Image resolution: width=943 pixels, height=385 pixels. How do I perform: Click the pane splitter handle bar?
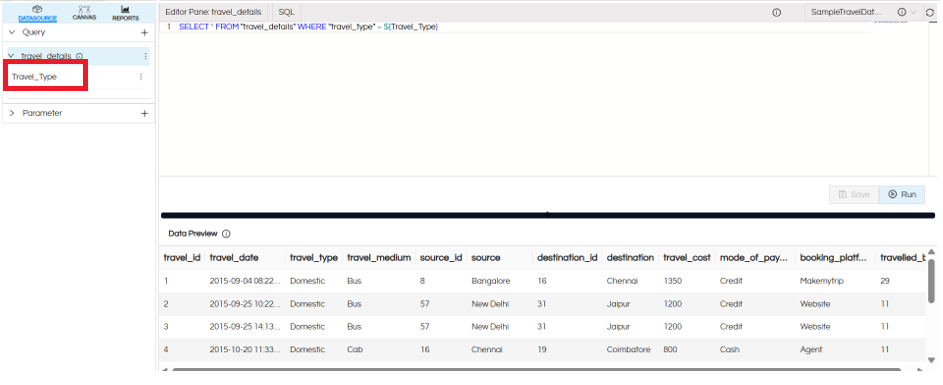pyautogui.click(x=547, y=215)
